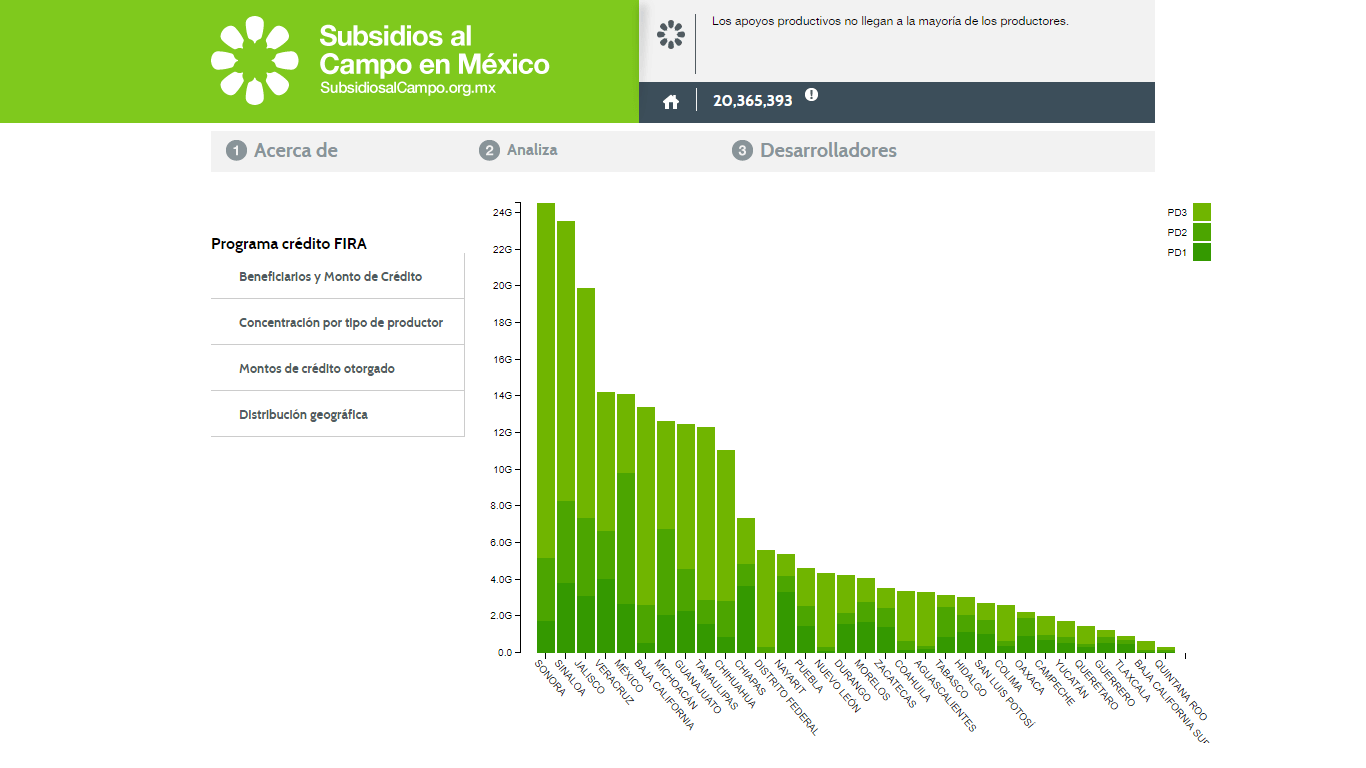Open the Acerca de tab

[296, 151]
